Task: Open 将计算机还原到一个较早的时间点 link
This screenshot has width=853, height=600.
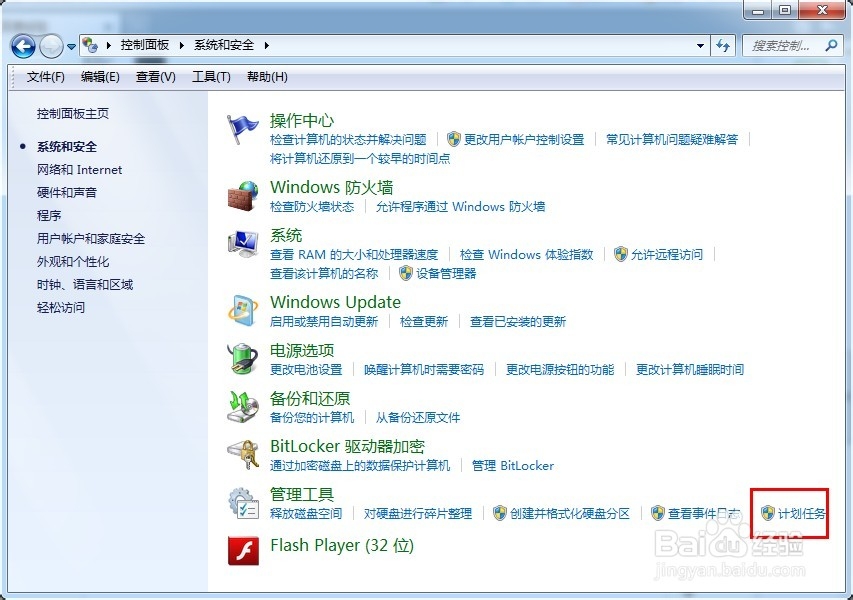Action: 360,159
